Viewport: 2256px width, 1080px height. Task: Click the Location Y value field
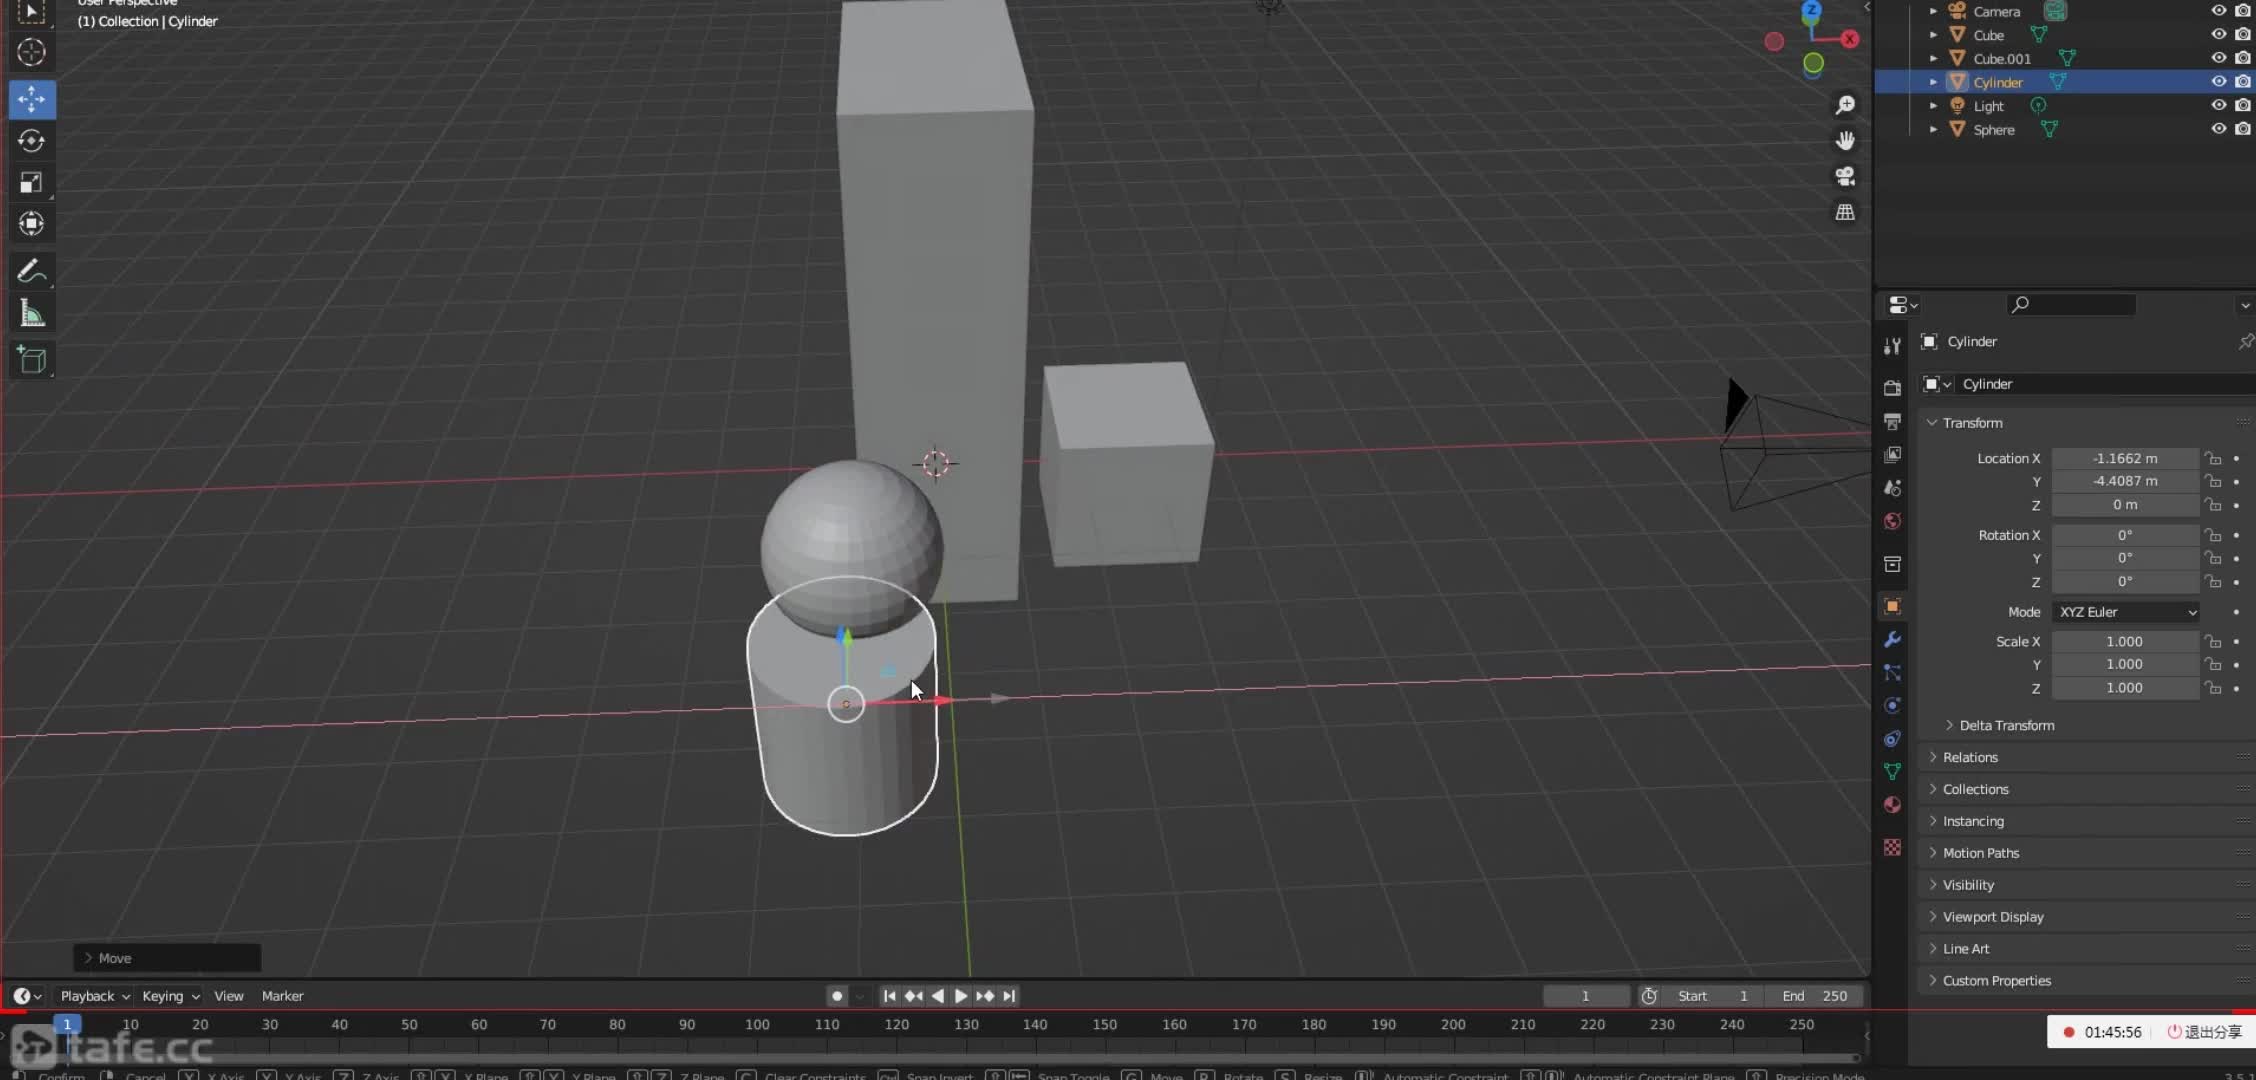[2125, 481]
